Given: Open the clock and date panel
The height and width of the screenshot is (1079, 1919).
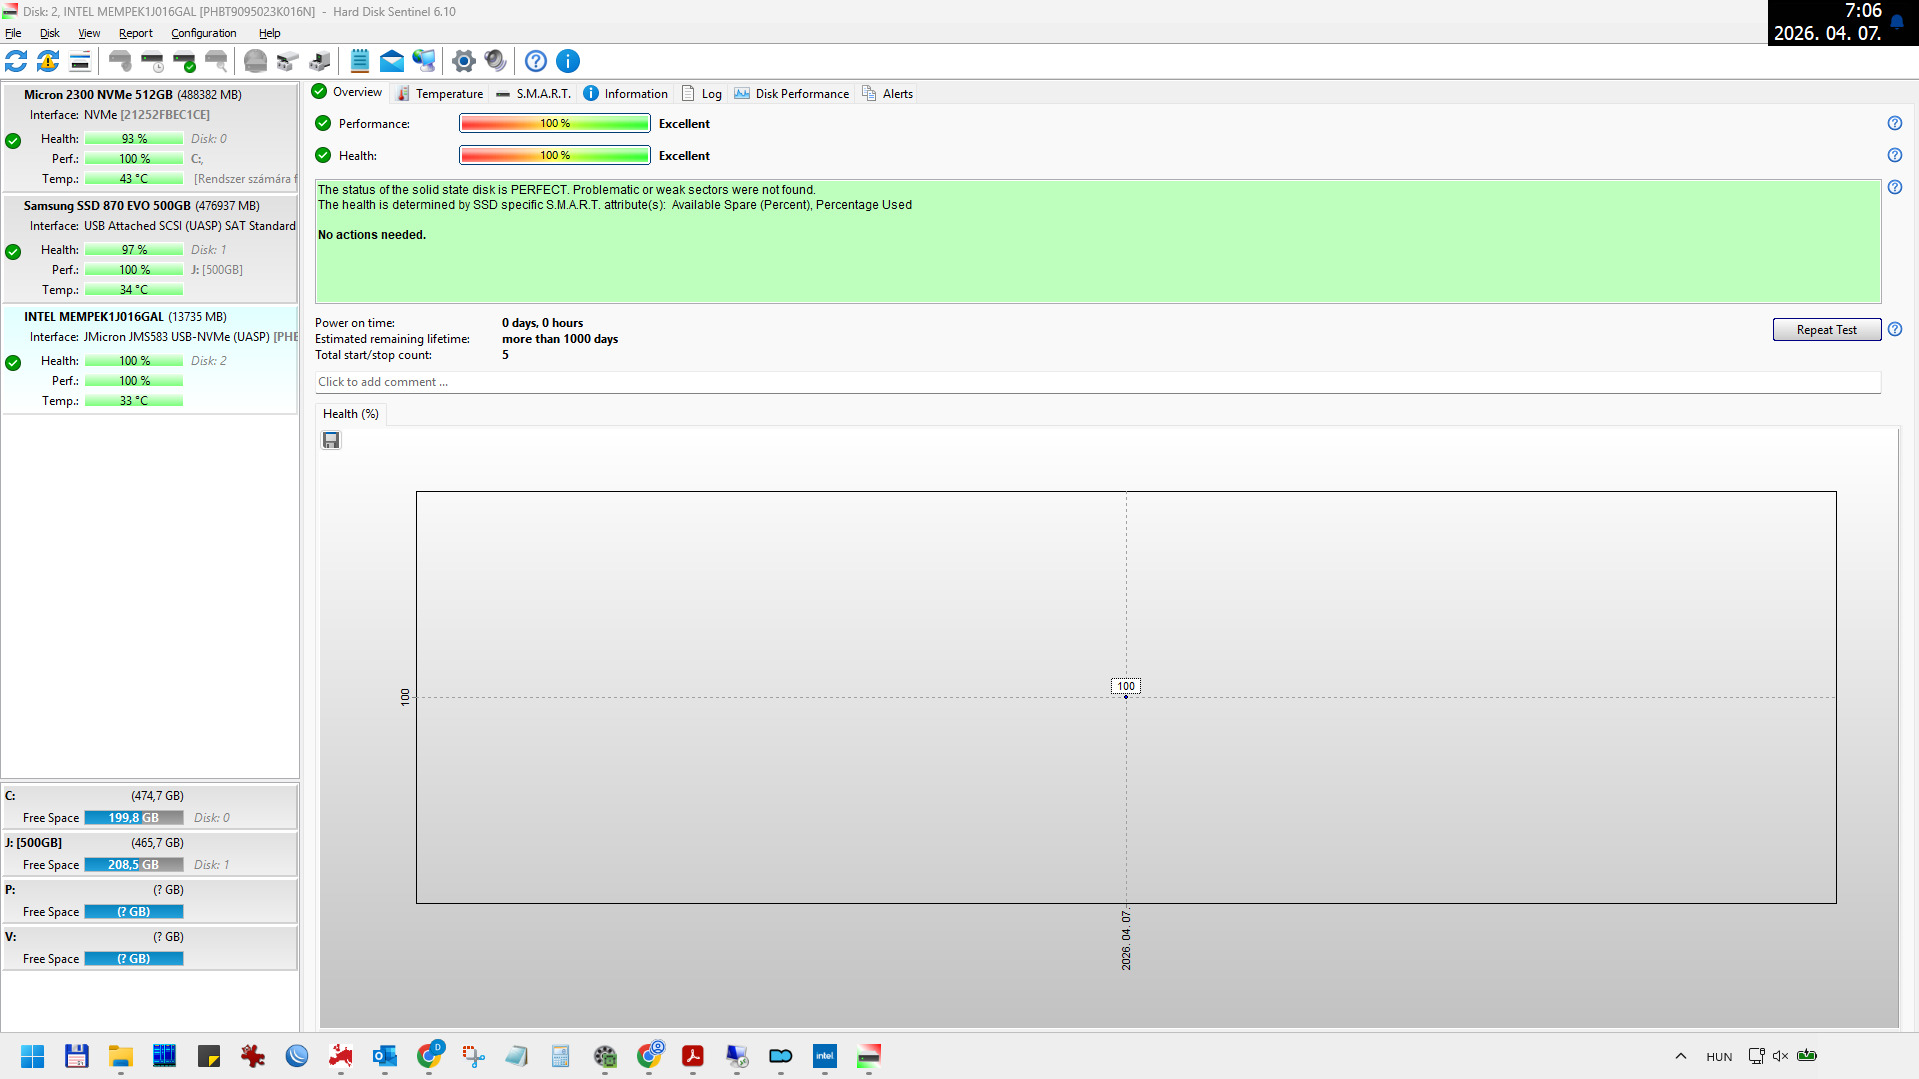Looking at the screenshot, I should tap(1828, 22).
